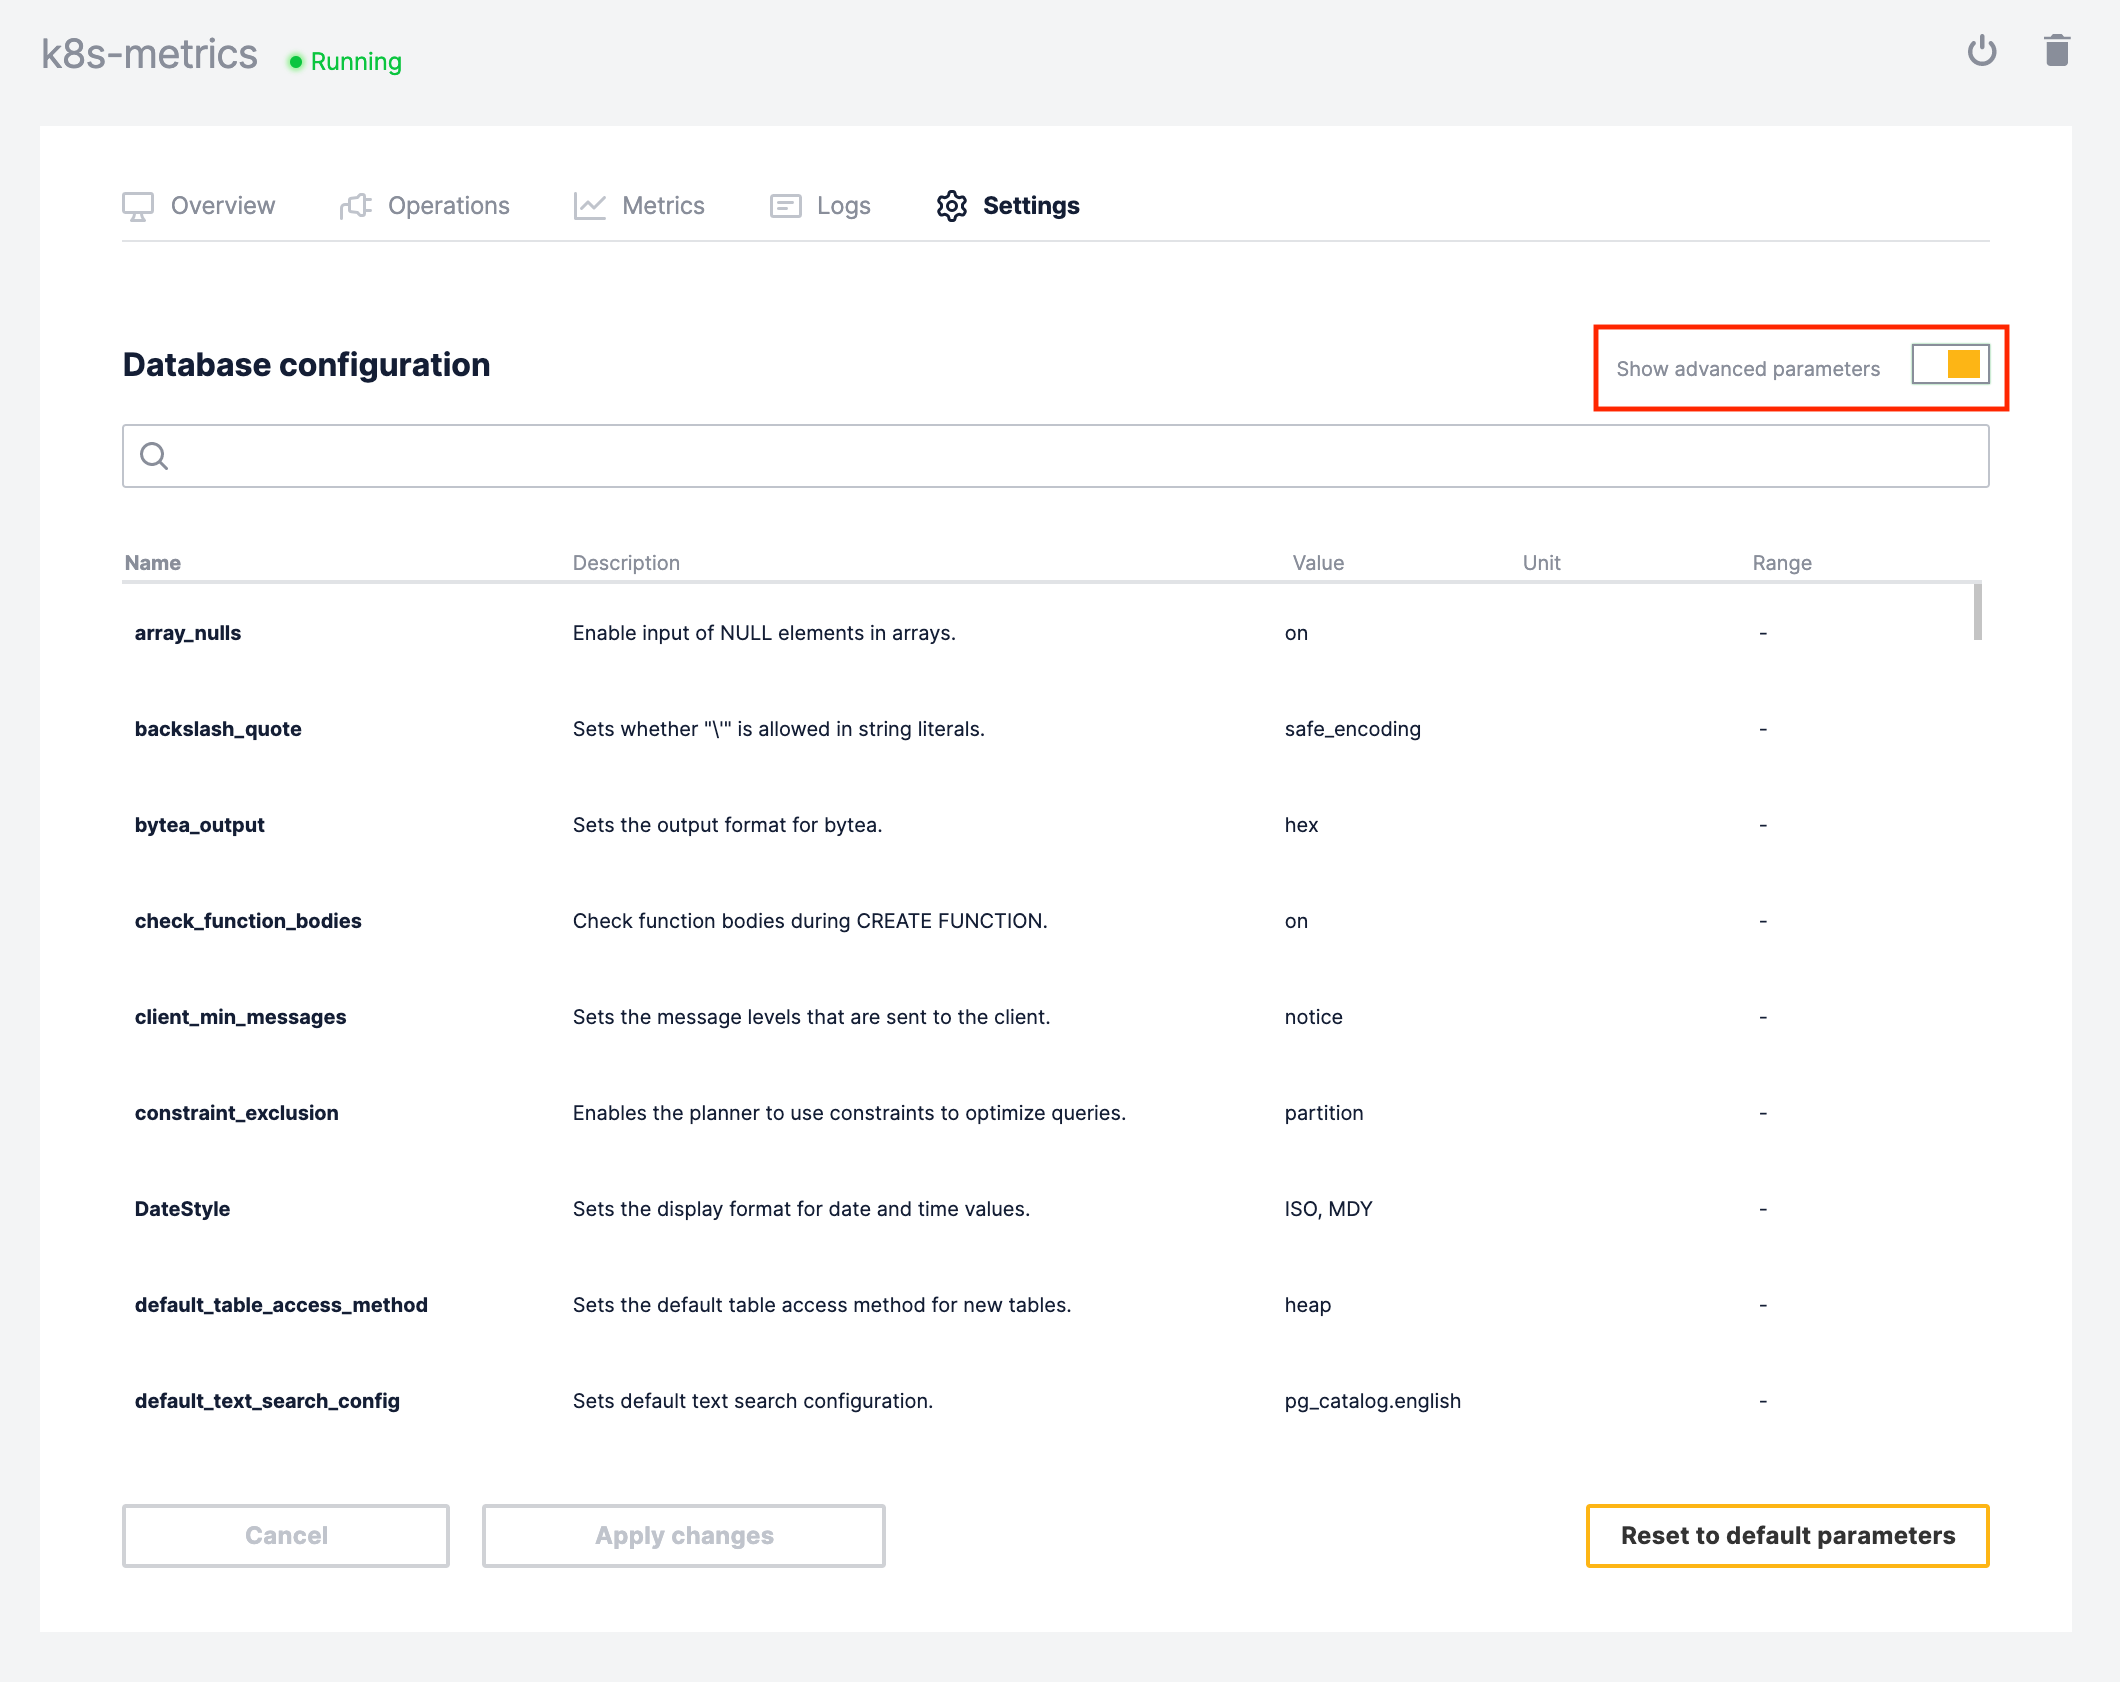Screen dimensions: 2120x1682
Task: Click the Settings gear icon
Action: point(951,206)
